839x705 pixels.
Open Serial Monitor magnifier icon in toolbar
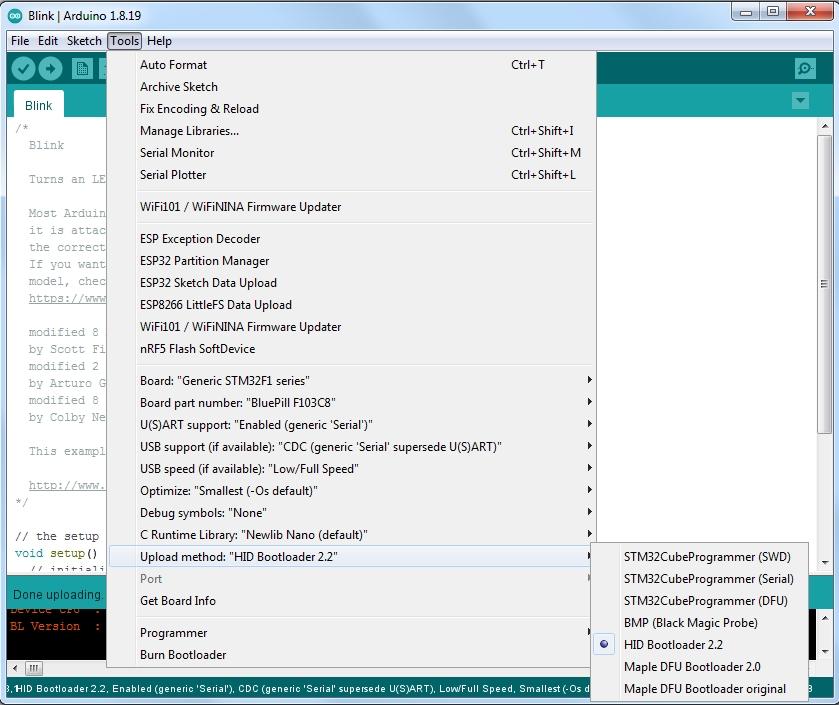tap(805, 68)
